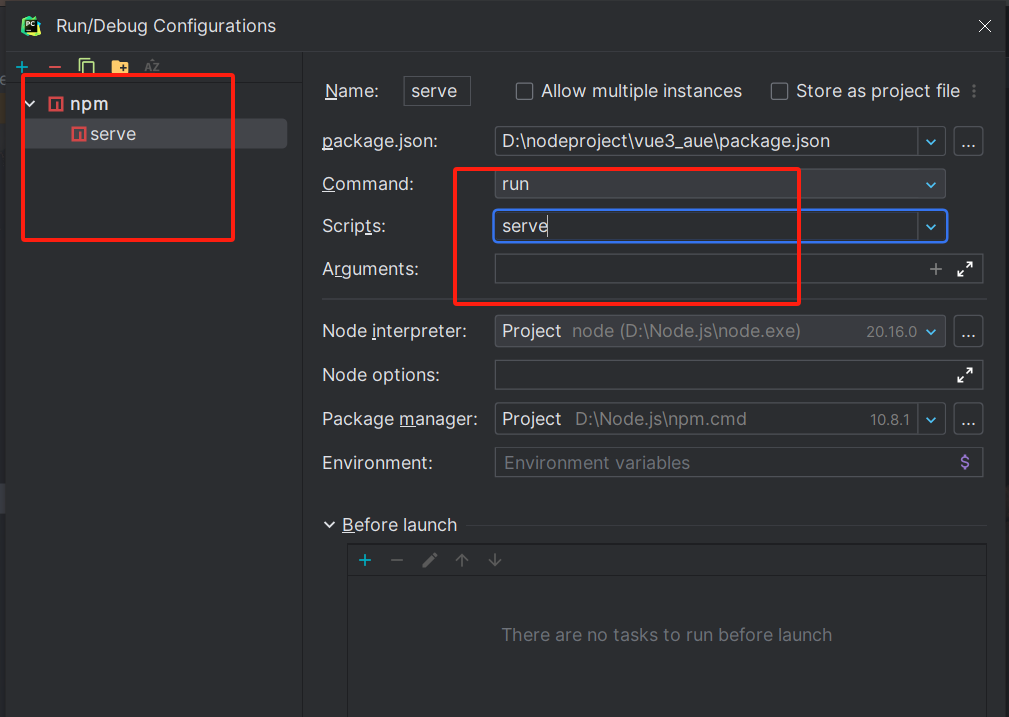This screenshot has width=1009, height=717.
Task: Expand the Arguments field editor
Action: (965, 269)
